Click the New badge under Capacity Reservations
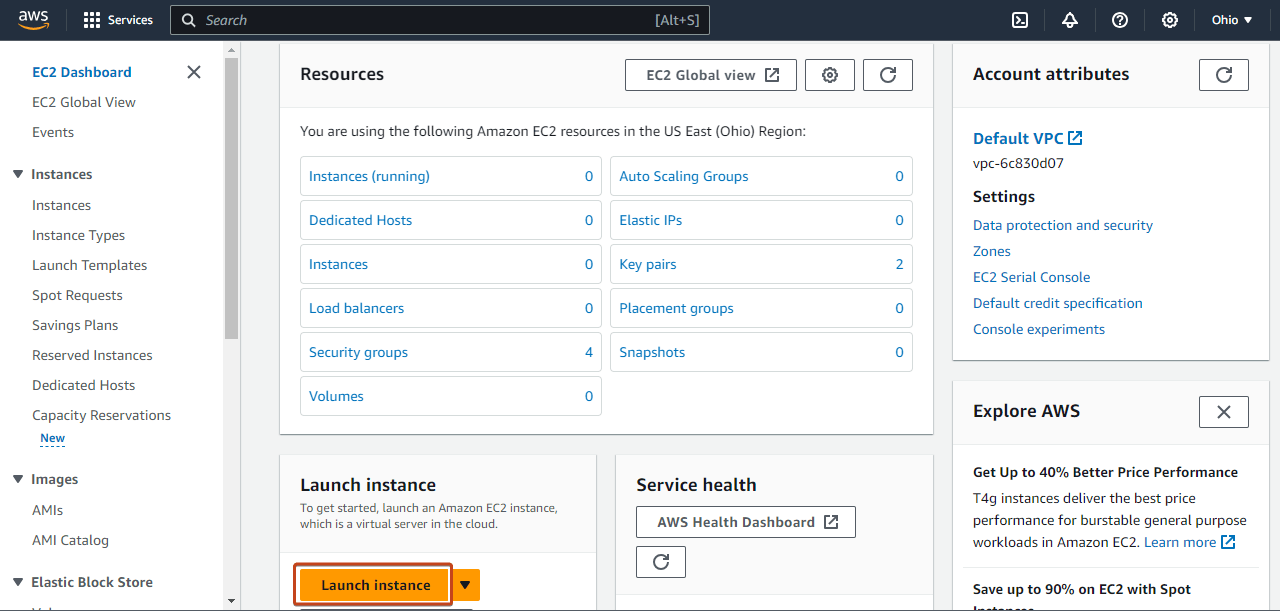The width and height of the screenshot is (1280, 611). coord(52,438)
